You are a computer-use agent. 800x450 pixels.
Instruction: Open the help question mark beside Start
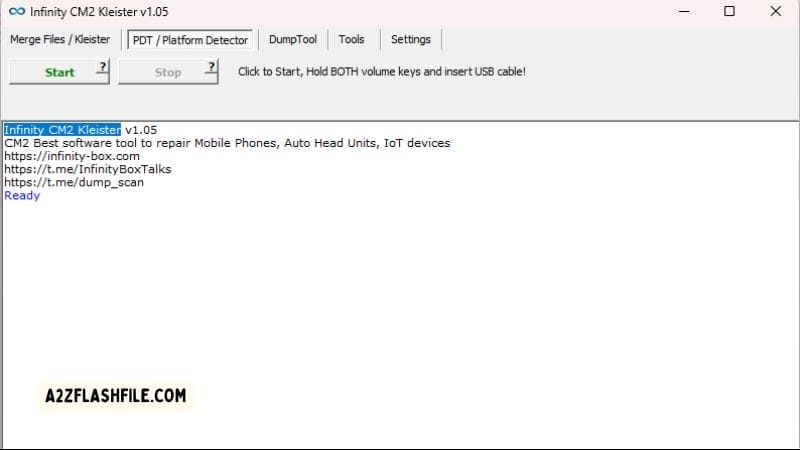103,66
